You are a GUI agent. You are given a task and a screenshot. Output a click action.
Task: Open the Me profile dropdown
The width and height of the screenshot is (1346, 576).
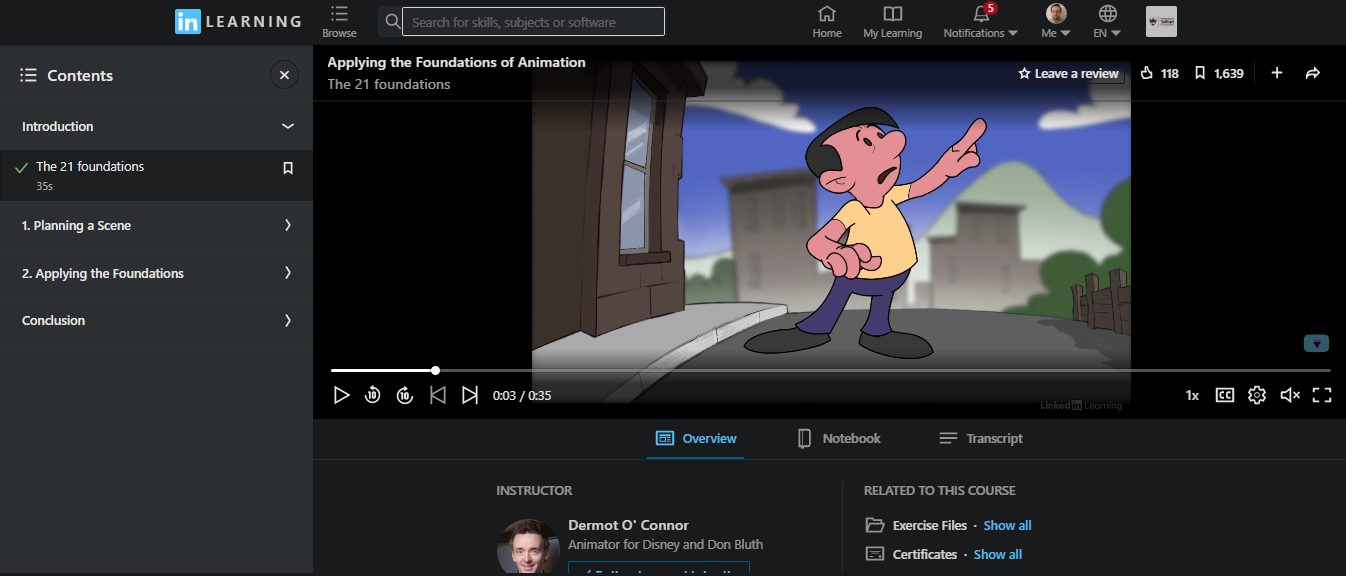pyautogui.click(x=1056, y=21)
